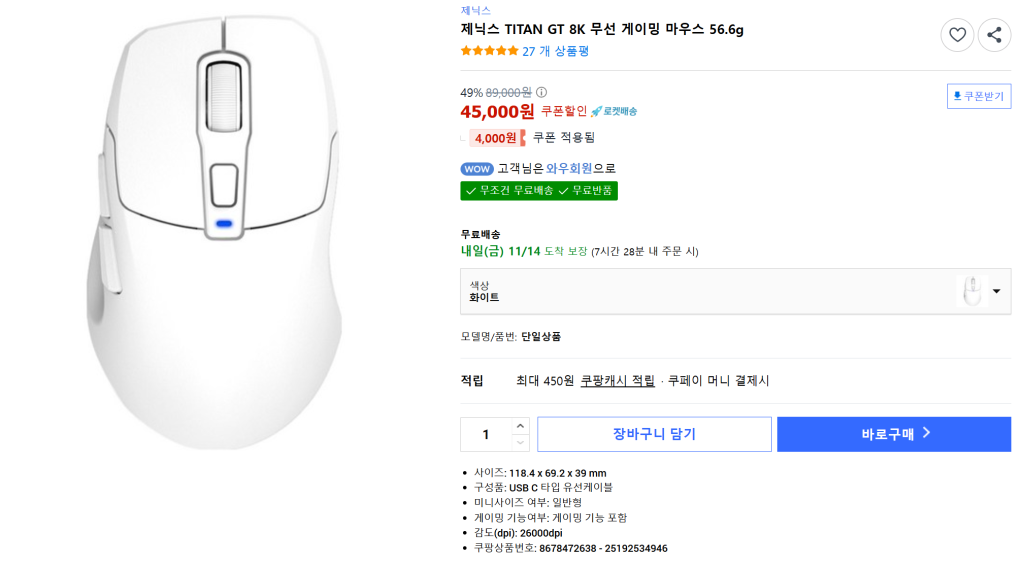Buy now with 바로구매 button
The height and width of the screenshot is (564, 1024).
pos(894,434)
